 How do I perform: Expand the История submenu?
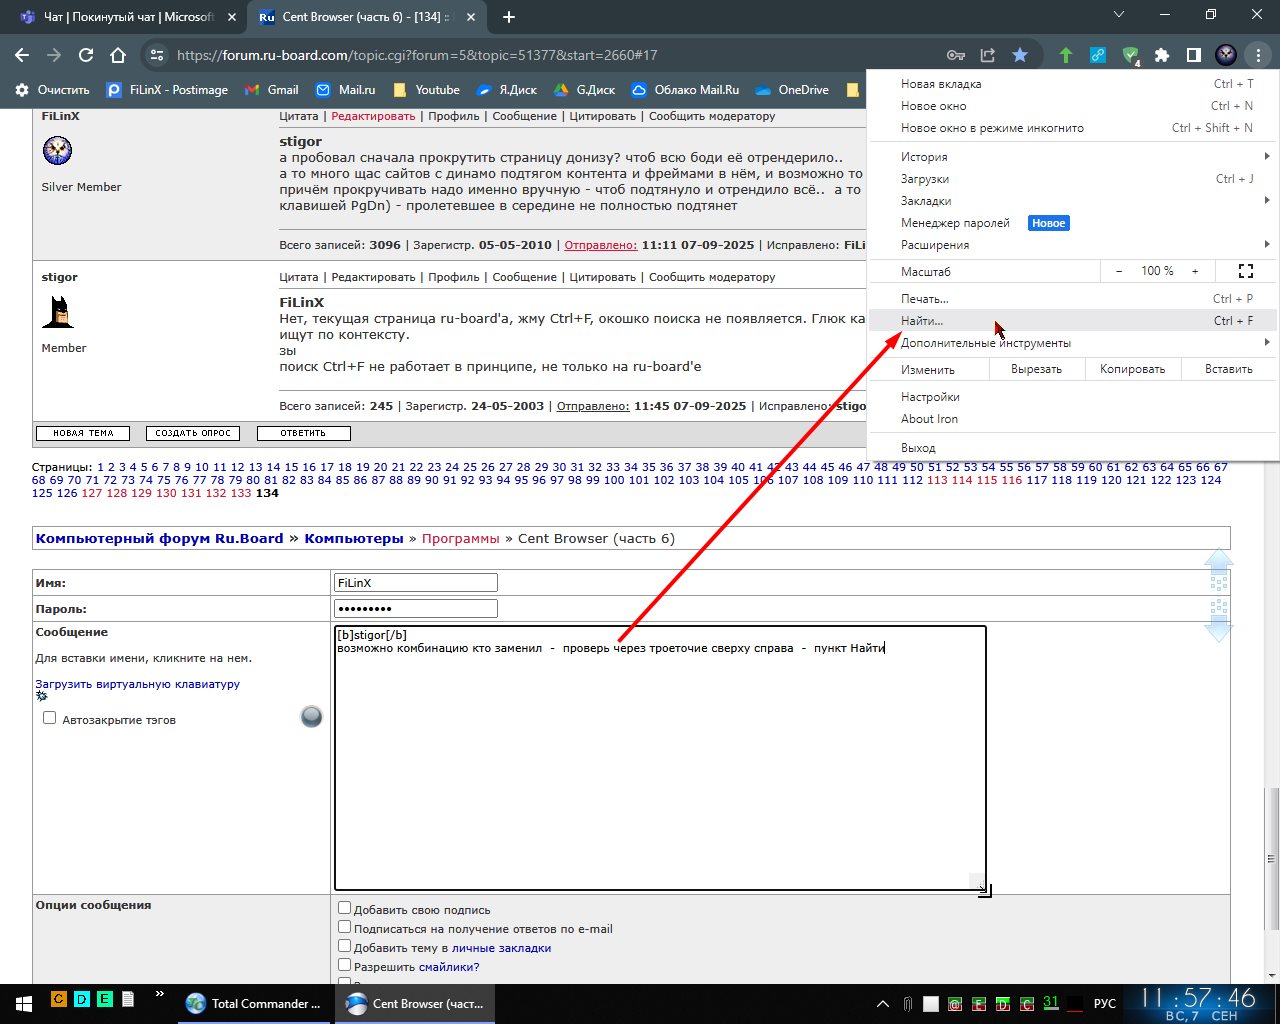1073,157
